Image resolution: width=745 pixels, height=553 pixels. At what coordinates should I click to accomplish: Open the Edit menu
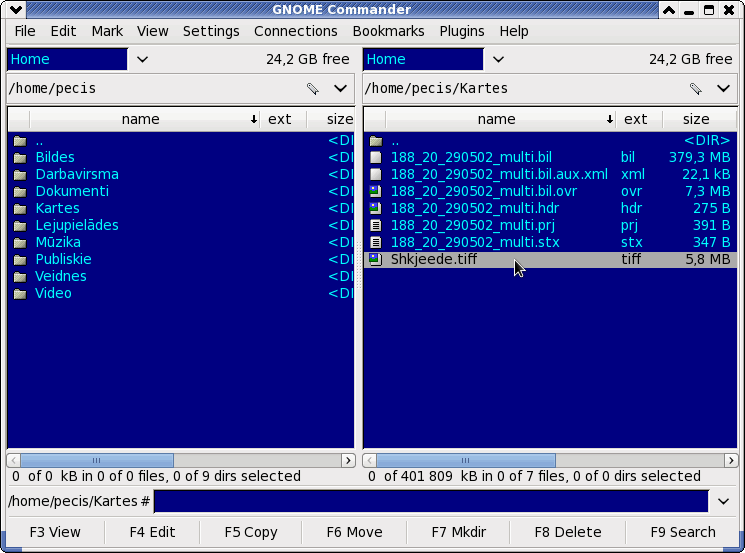pos(63,31)
